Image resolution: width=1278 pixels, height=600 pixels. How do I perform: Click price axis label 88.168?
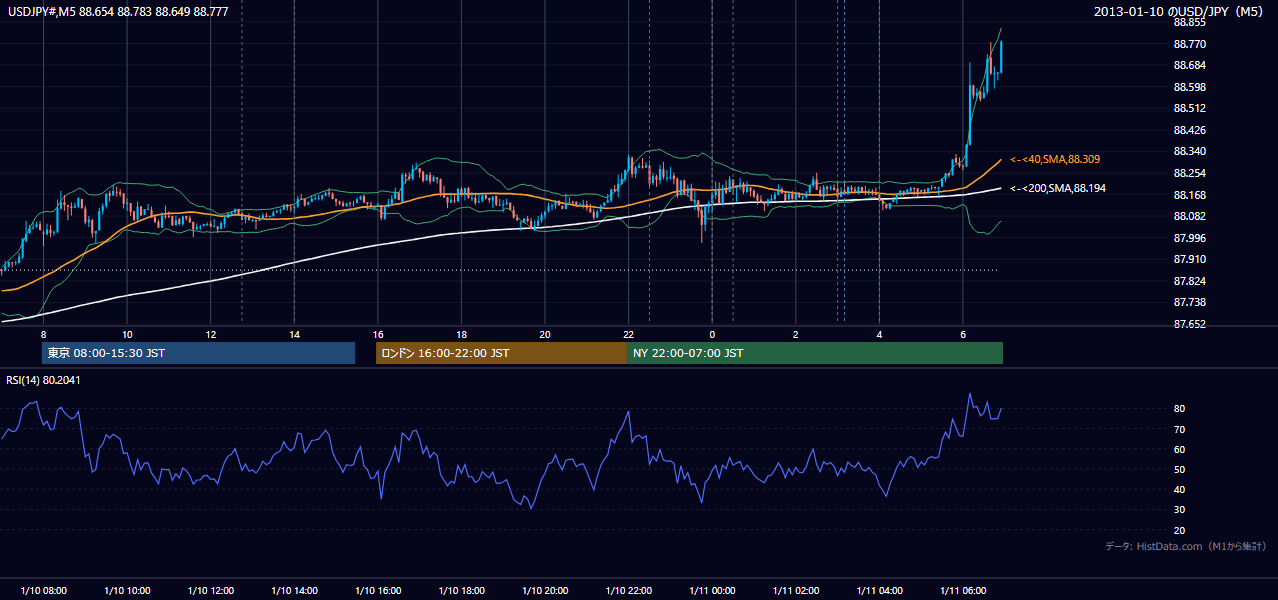[x=1191, y=195]
